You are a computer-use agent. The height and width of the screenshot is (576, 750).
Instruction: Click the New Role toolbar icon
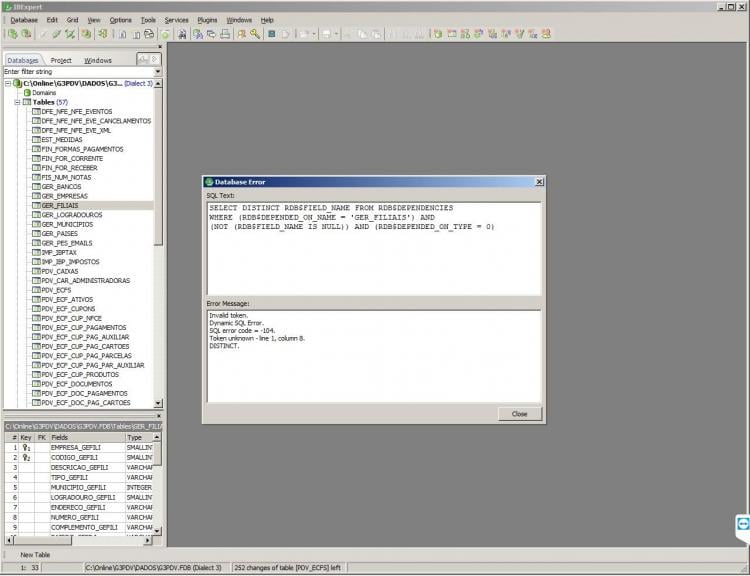[x=546, y=34]
